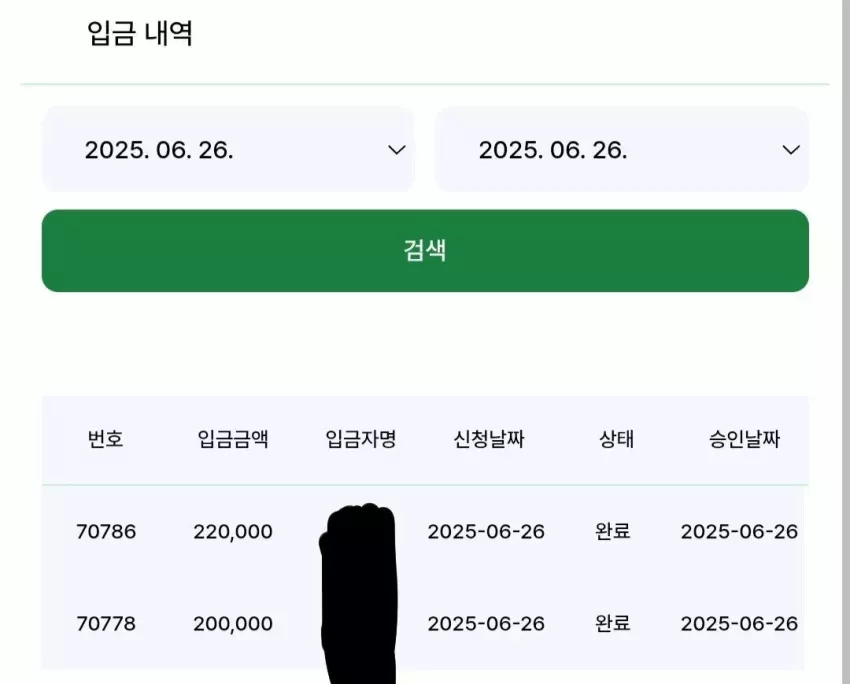850x684 pixels.
Task: Click the 승인날짜 column header
Action: click(x=744, y=439)
